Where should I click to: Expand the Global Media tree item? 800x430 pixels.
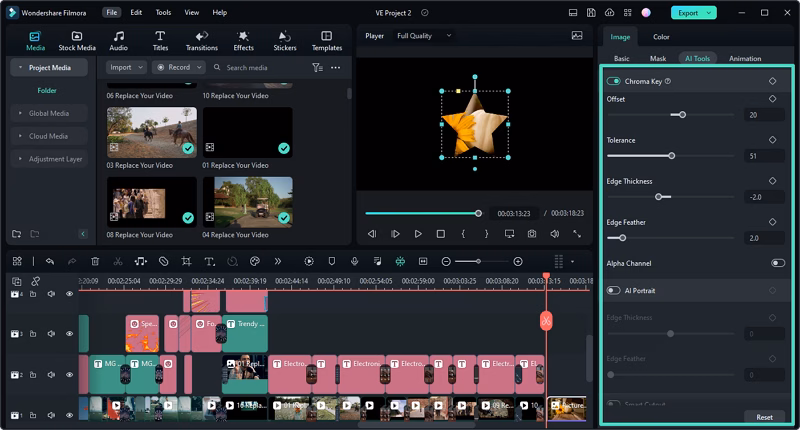click(x=48, y=113)
